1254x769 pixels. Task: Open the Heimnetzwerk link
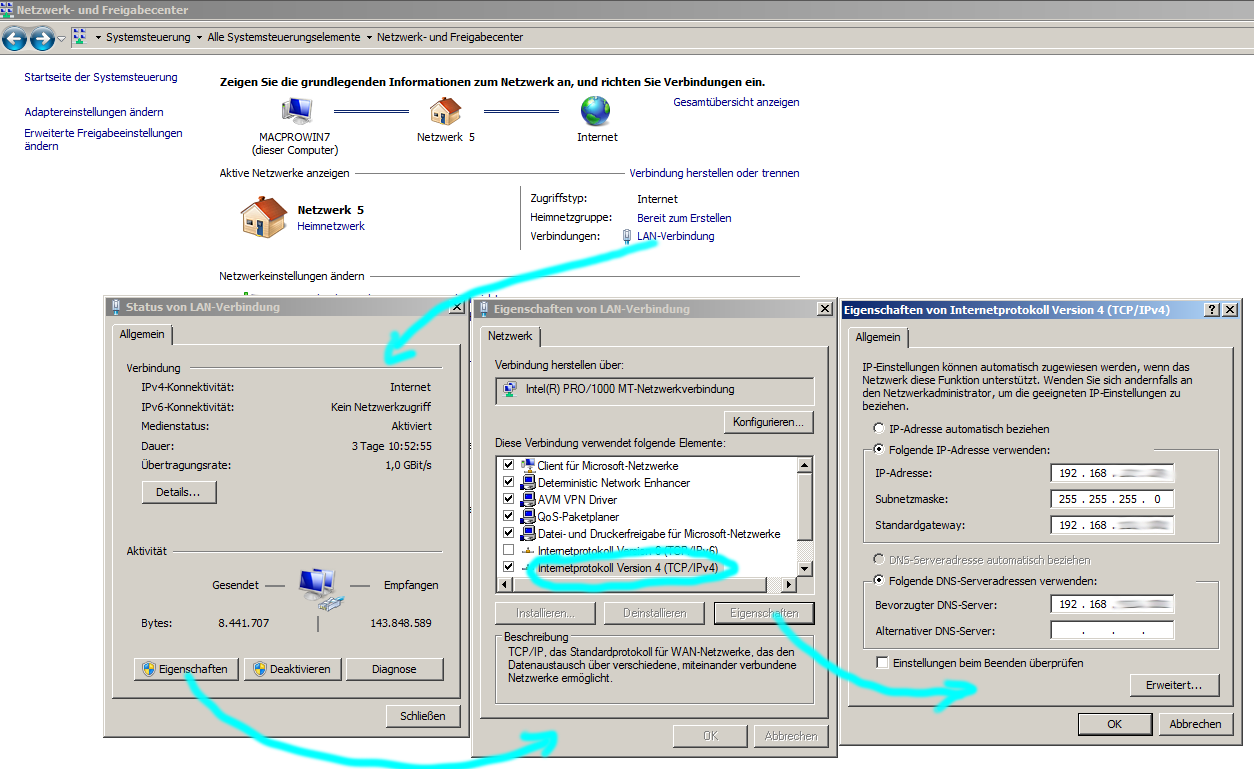[x=331, y=226]
